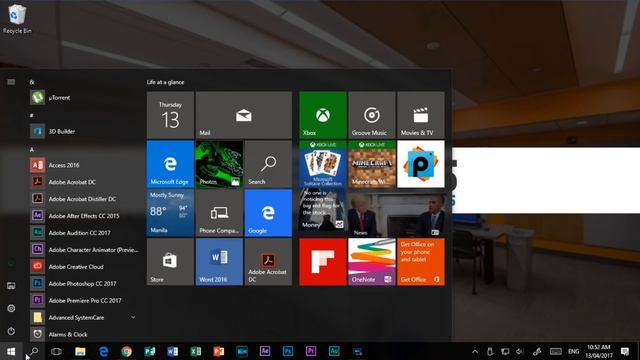The image size is (640, 360).
Task: Launch Adobe Audition CC 2017
Action: pyautogui.click(x=84, y=233)
